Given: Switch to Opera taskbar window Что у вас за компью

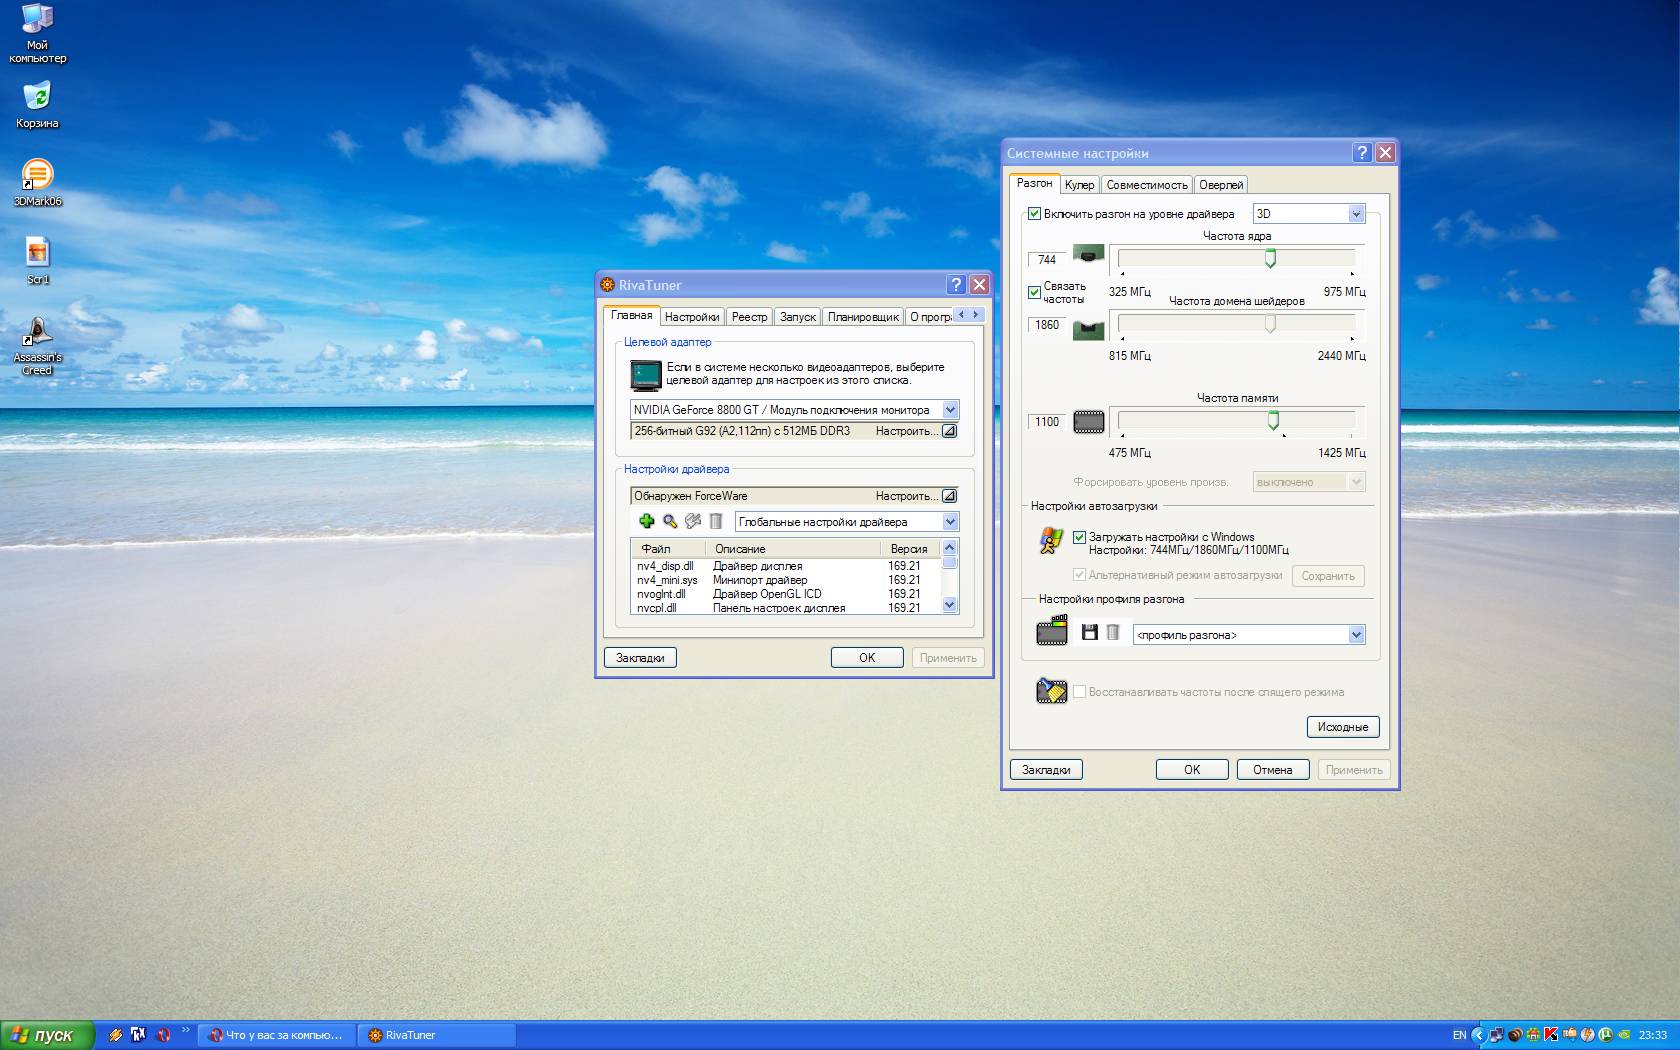Looking at the screenshot, I should (x=277, y=1035).
